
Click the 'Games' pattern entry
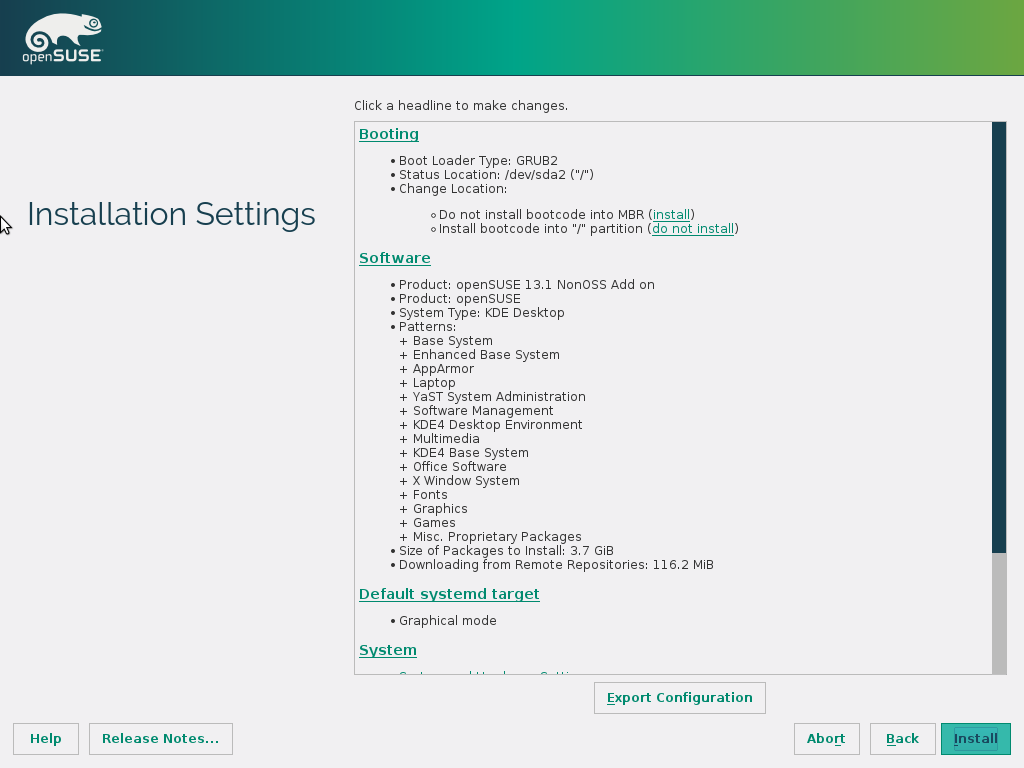[x=434, y=523]
